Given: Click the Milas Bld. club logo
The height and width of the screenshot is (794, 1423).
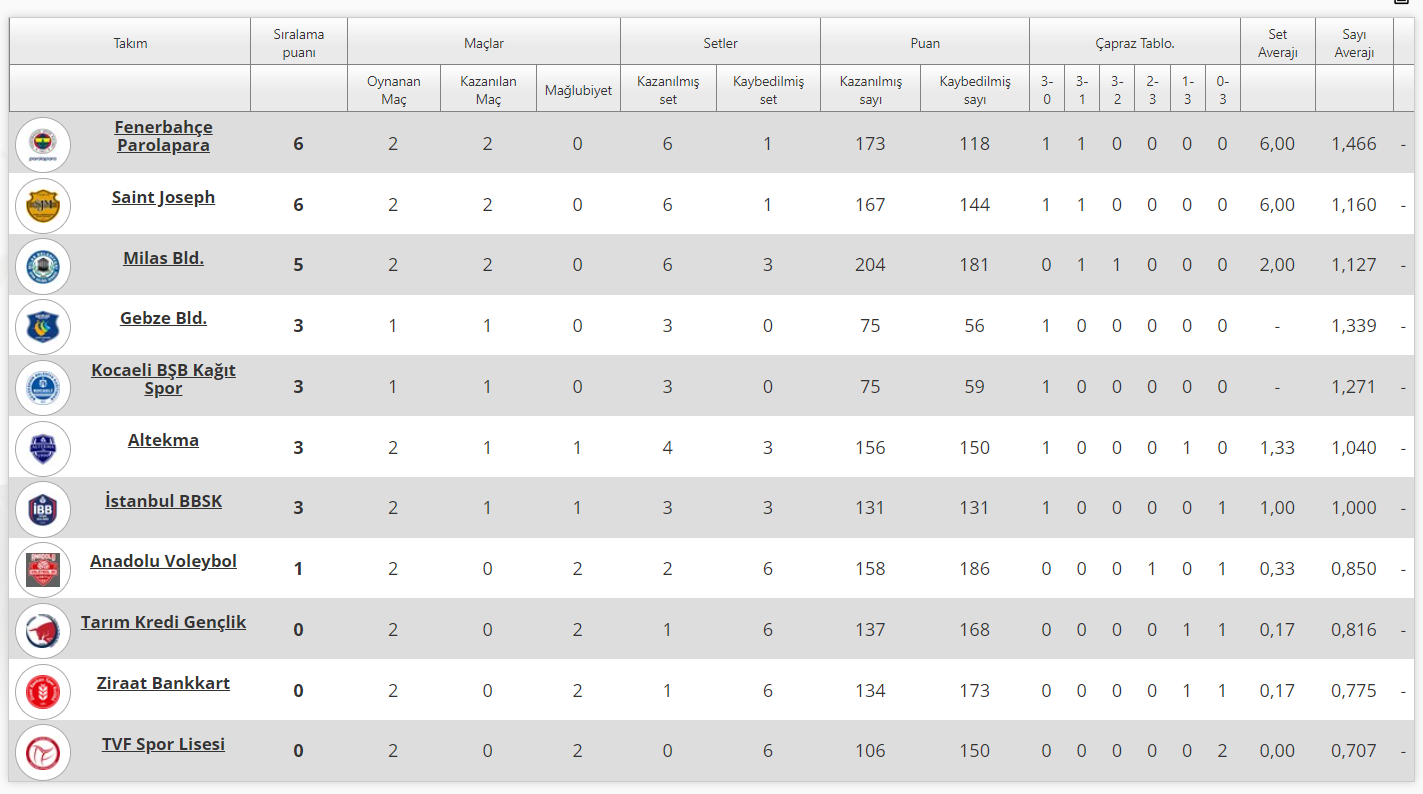Looking at the screenshot, I should [x=43, y=266].
